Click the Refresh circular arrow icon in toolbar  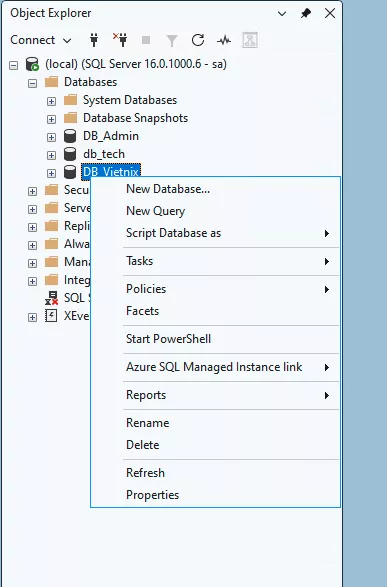coord(198,40)
